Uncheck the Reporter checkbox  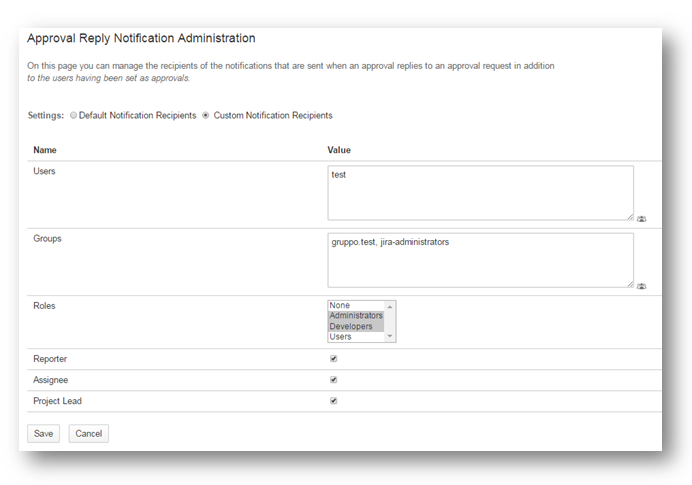pyautogui.click(x=333, y=358)
